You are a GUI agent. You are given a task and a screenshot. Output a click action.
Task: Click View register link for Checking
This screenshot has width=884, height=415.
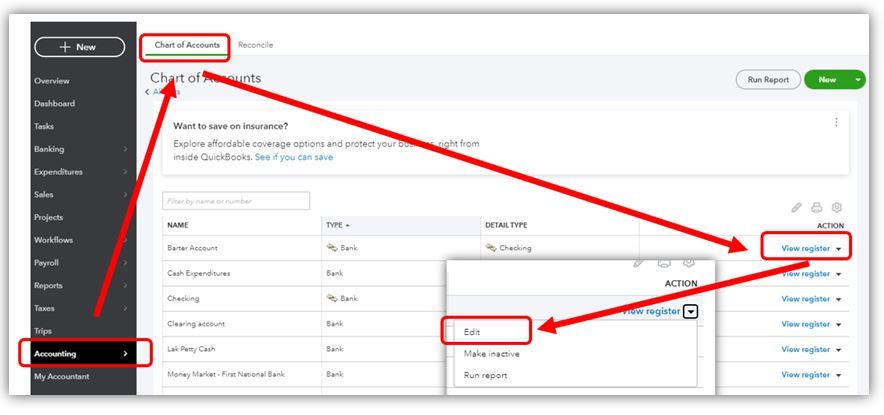806,299
